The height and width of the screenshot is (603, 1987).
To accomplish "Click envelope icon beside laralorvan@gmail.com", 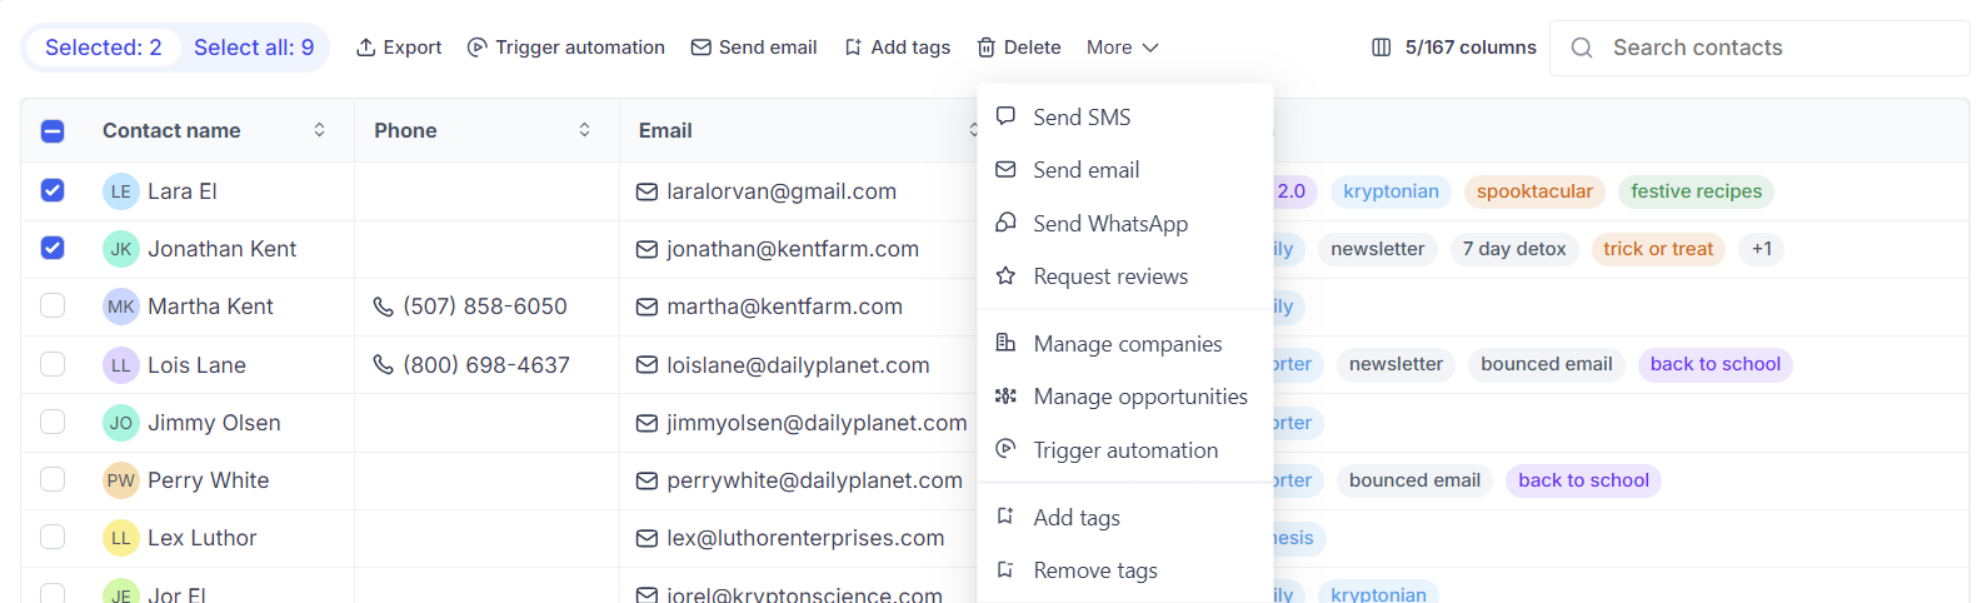I will (x=647, y=191).
